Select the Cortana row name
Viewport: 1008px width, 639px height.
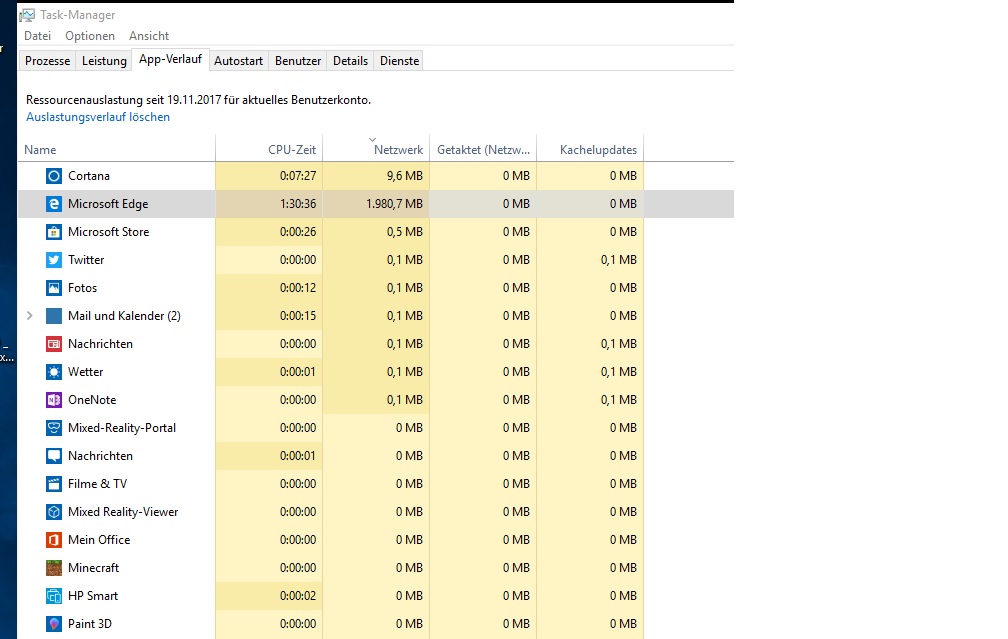tap(89, 176)
